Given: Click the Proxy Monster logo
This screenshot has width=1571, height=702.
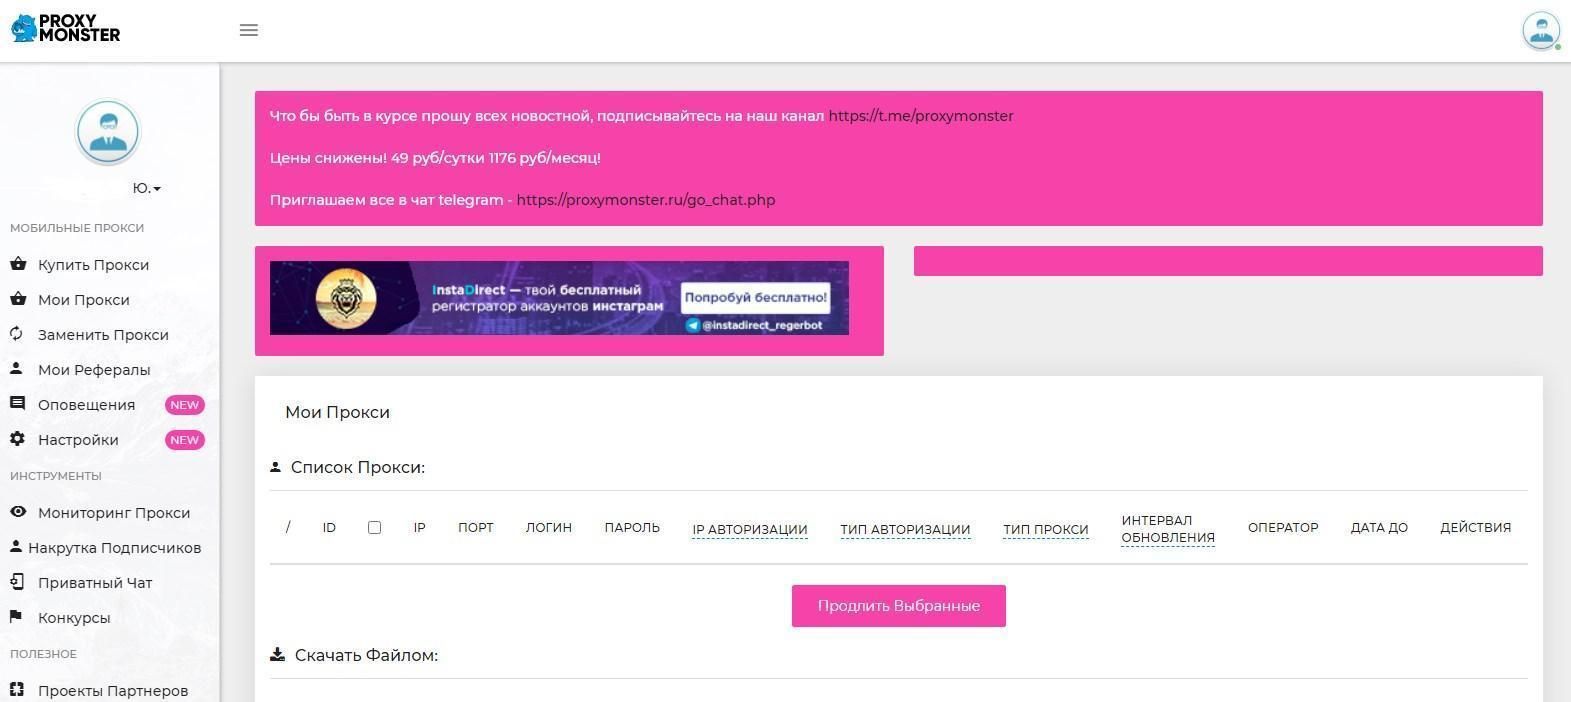Looking at the screenshot, I should [x=65, y=28].
